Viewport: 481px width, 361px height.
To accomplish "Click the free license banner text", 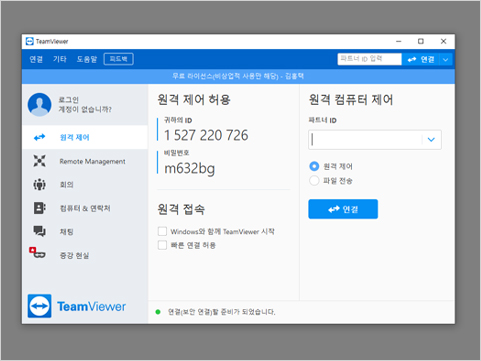I will [x=238, y=76].
